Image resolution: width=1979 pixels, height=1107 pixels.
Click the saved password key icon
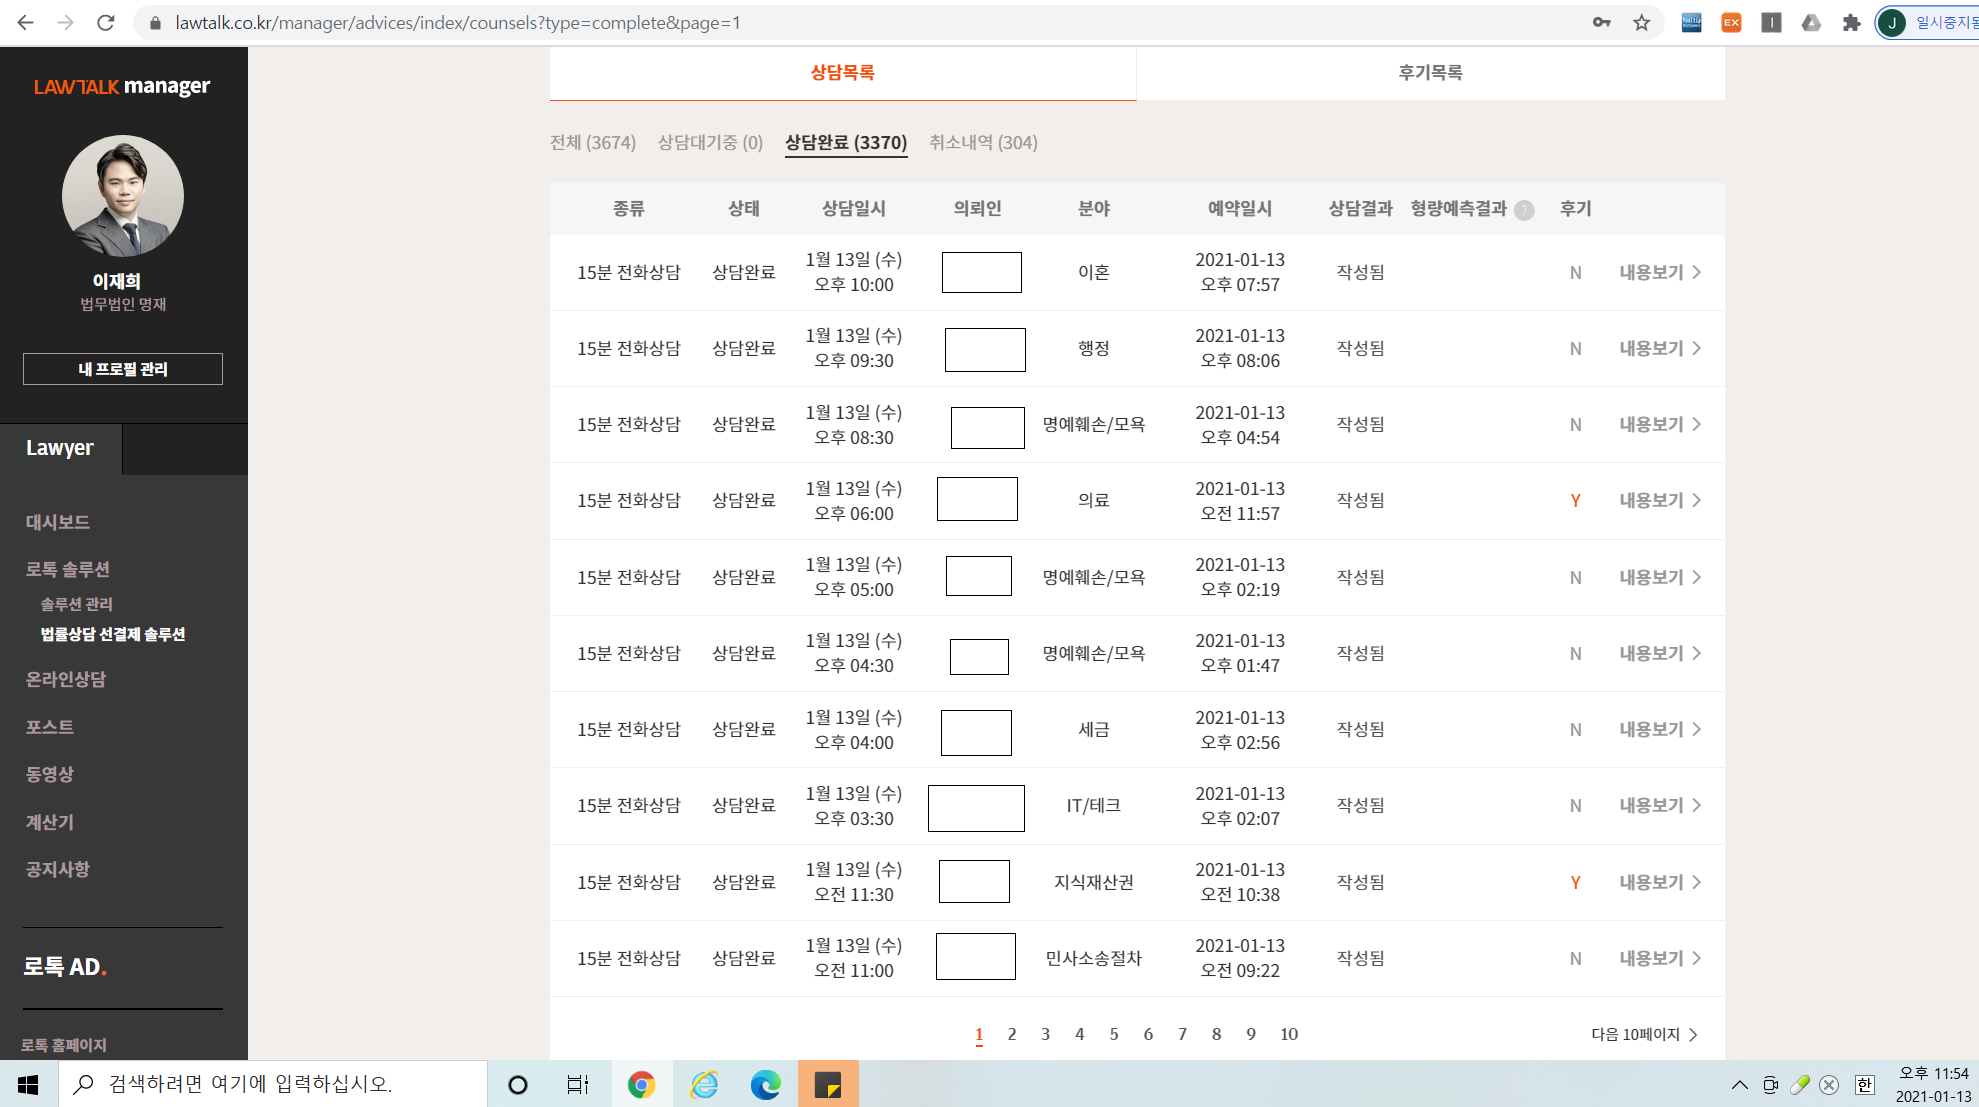[1601, 23]
